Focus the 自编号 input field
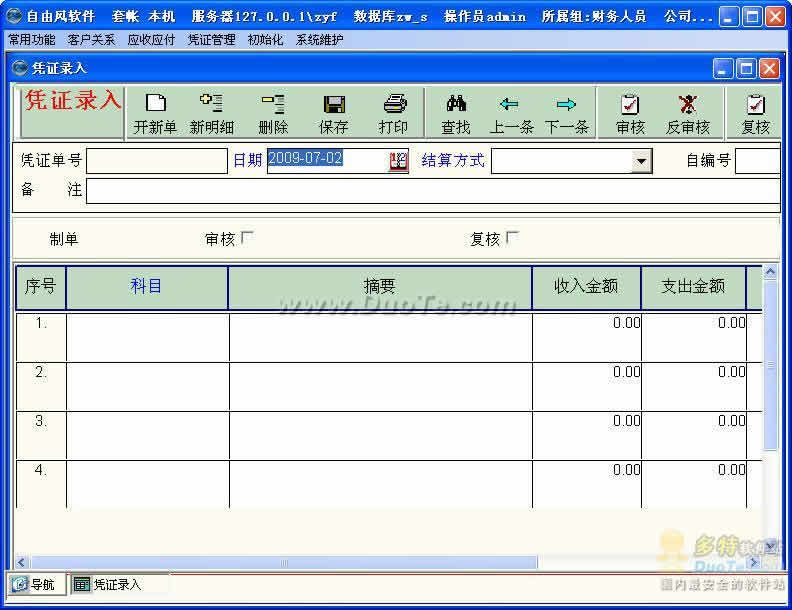Screen dimensions: 792x610 pyautogui.click(x=758, y=161)
